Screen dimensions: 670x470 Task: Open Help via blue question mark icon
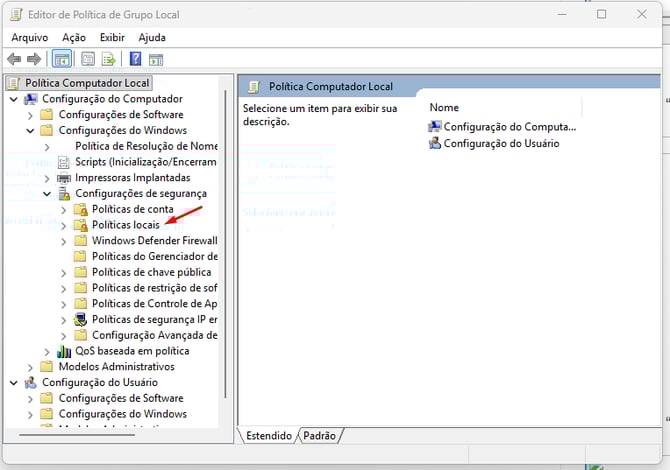[x=135, y=59]
